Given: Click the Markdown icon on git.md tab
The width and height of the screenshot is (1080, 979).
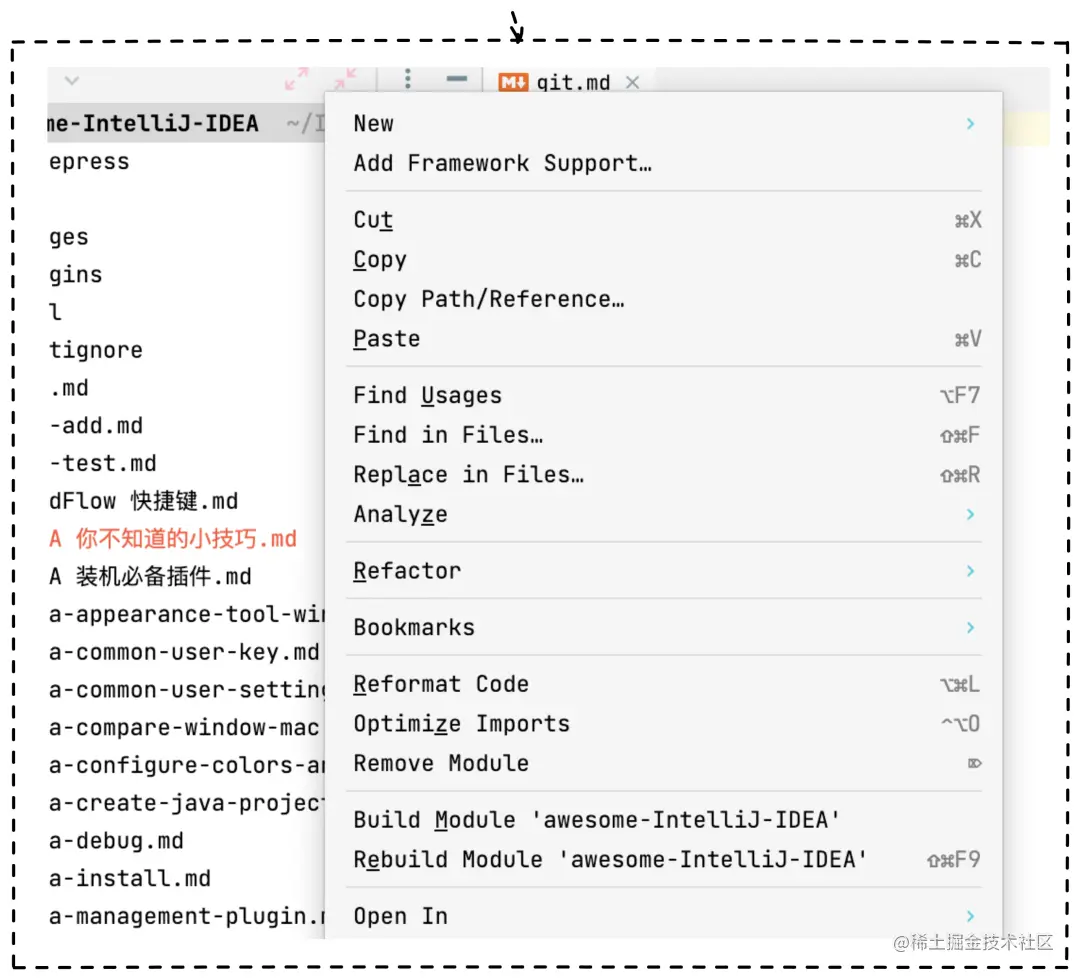Looking at the screenshot, I should [513, 83].
